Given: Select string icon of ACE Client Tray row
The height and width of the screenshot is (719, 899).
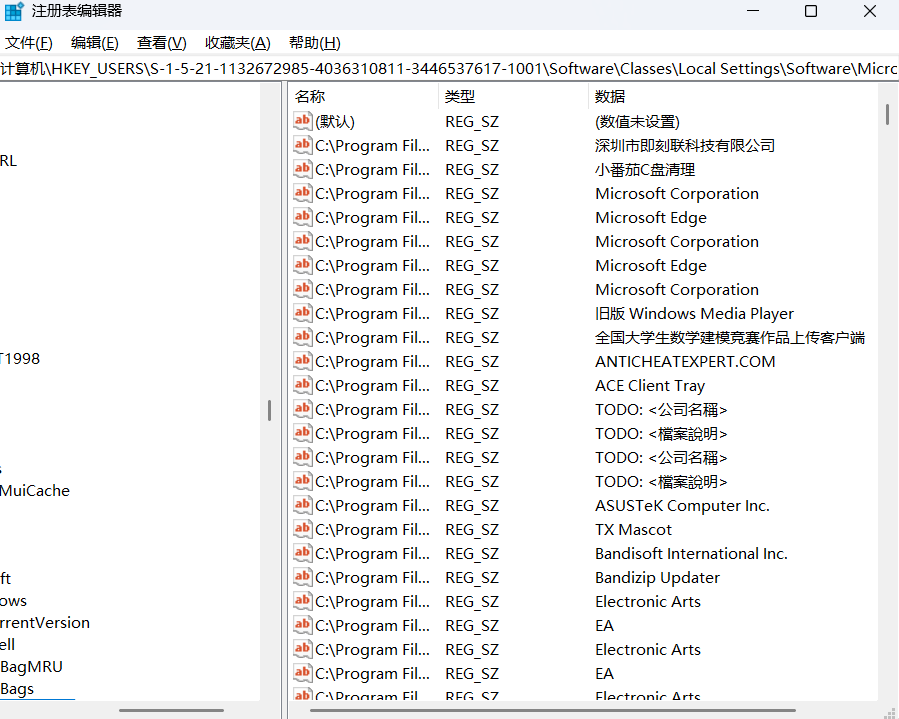Looking at the screenshot, I should (x=302, y=385).
